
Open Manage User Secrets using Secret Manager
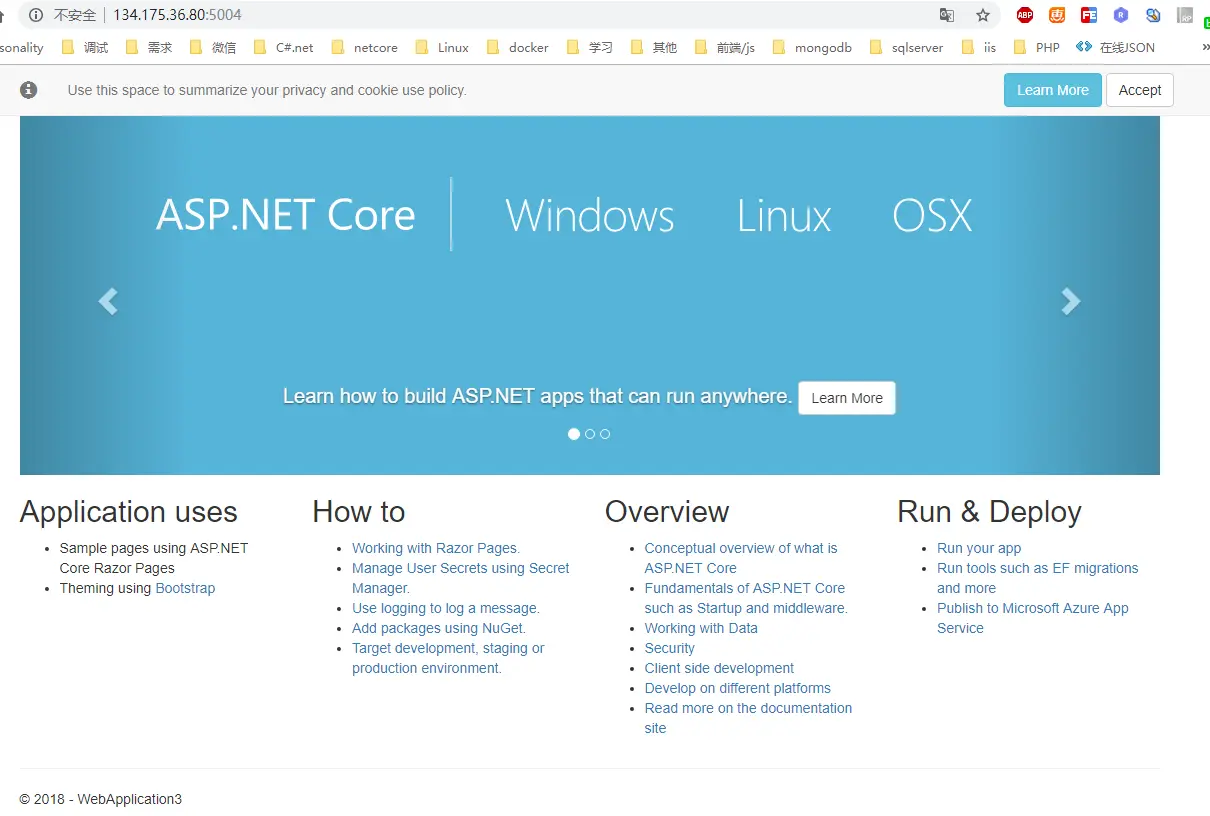click(461, 578)
